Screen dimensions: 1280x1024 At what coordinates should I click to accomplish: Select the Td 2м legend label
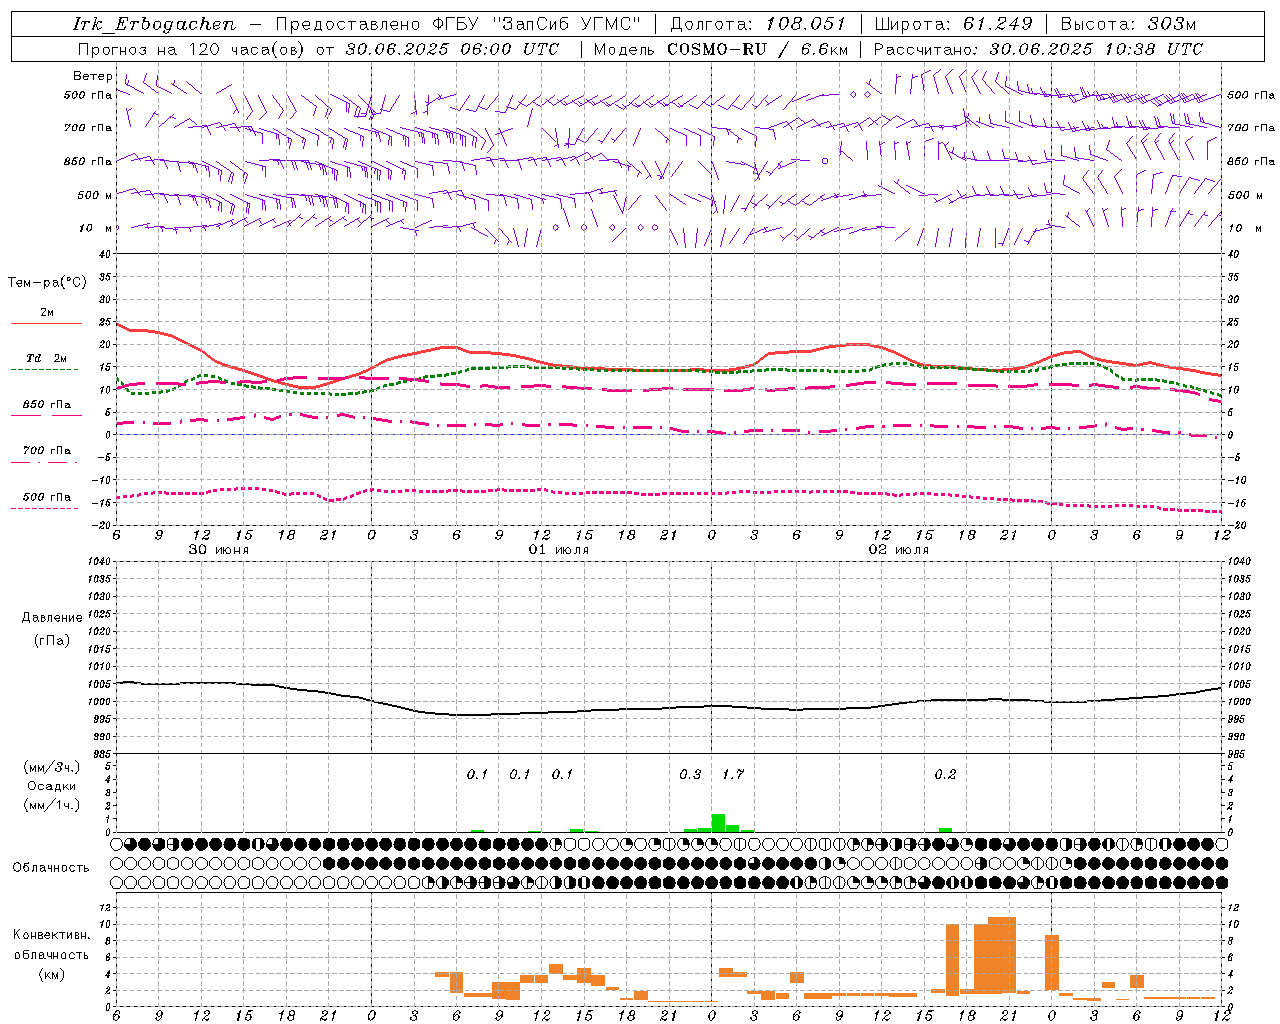point(47,358)
